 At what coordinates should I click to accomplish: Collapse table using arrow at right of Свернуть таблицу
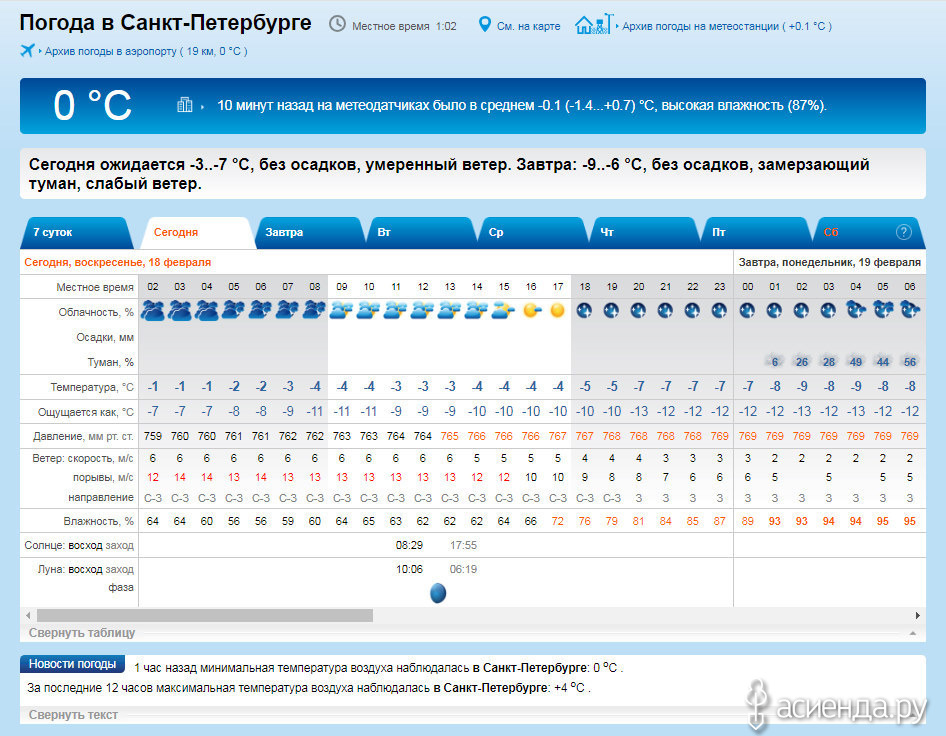[x=913, y=633]
